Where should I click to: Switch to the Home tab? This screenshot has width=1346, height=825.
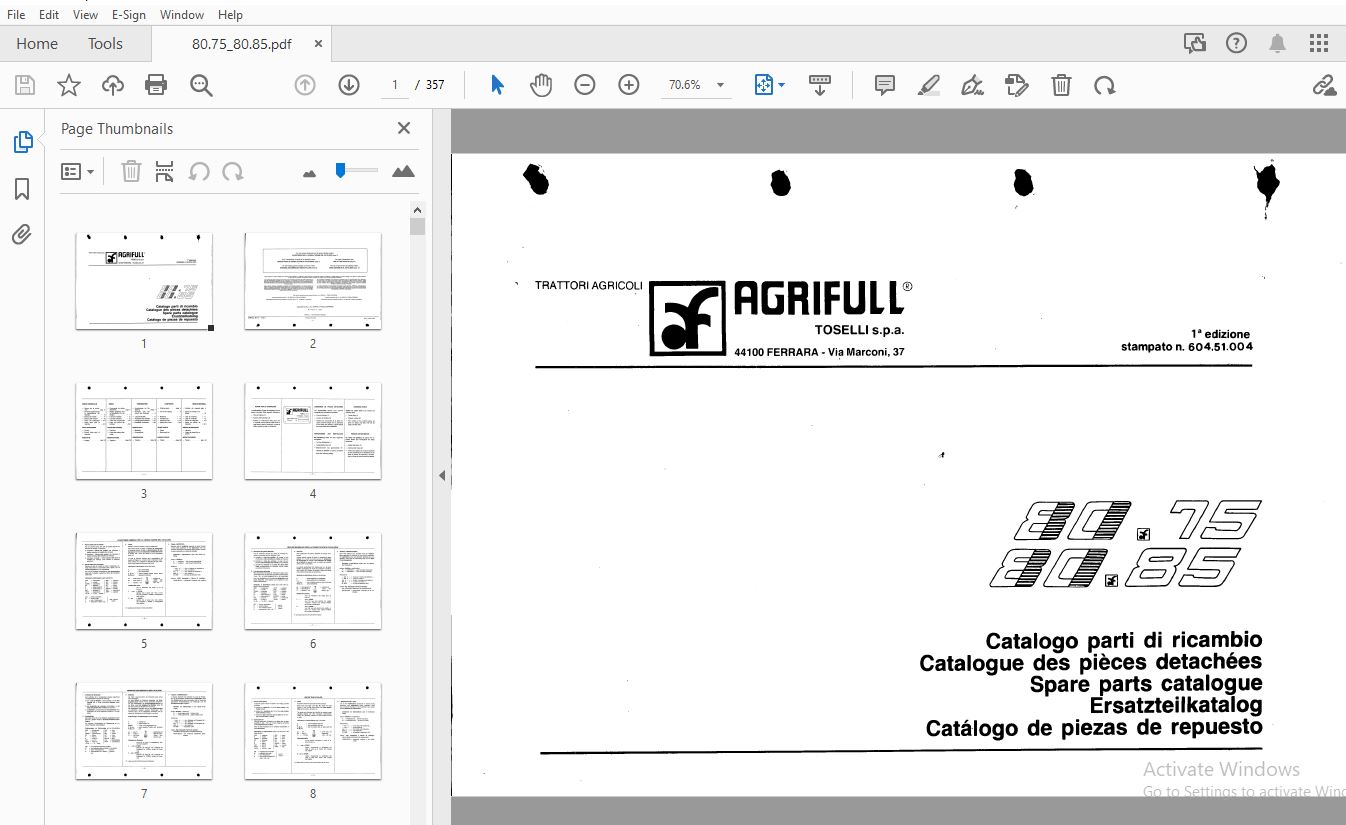tap(37, 43)
